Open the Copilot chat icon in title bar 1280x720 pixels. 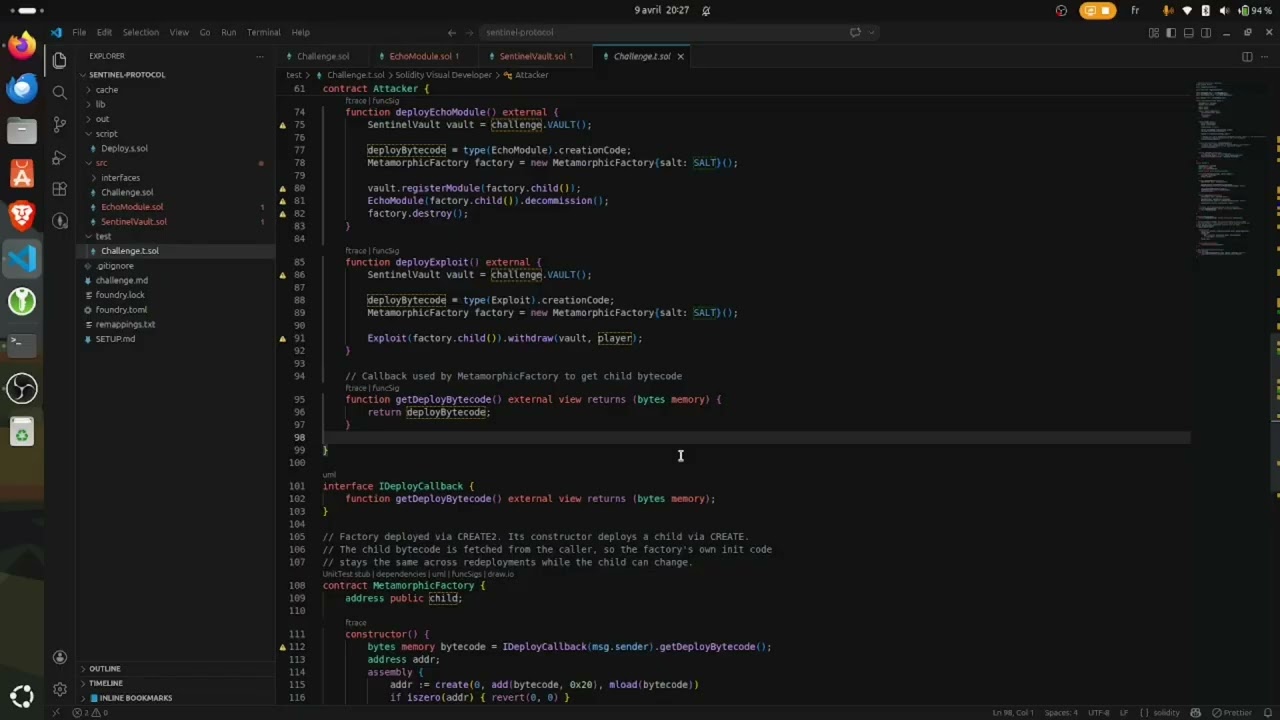855,32
